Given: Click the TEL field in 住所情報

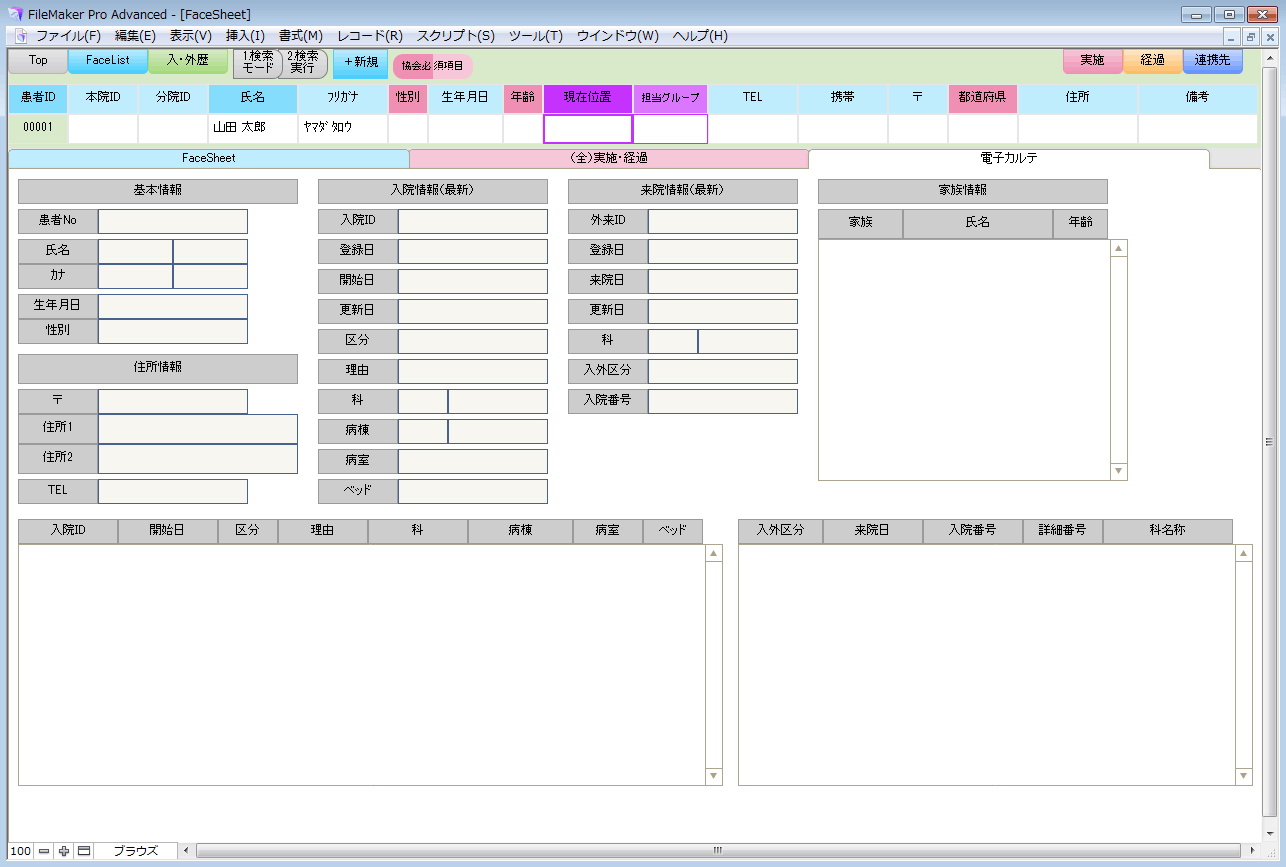Looking at the screenshot, I should [x=173, y=491].
